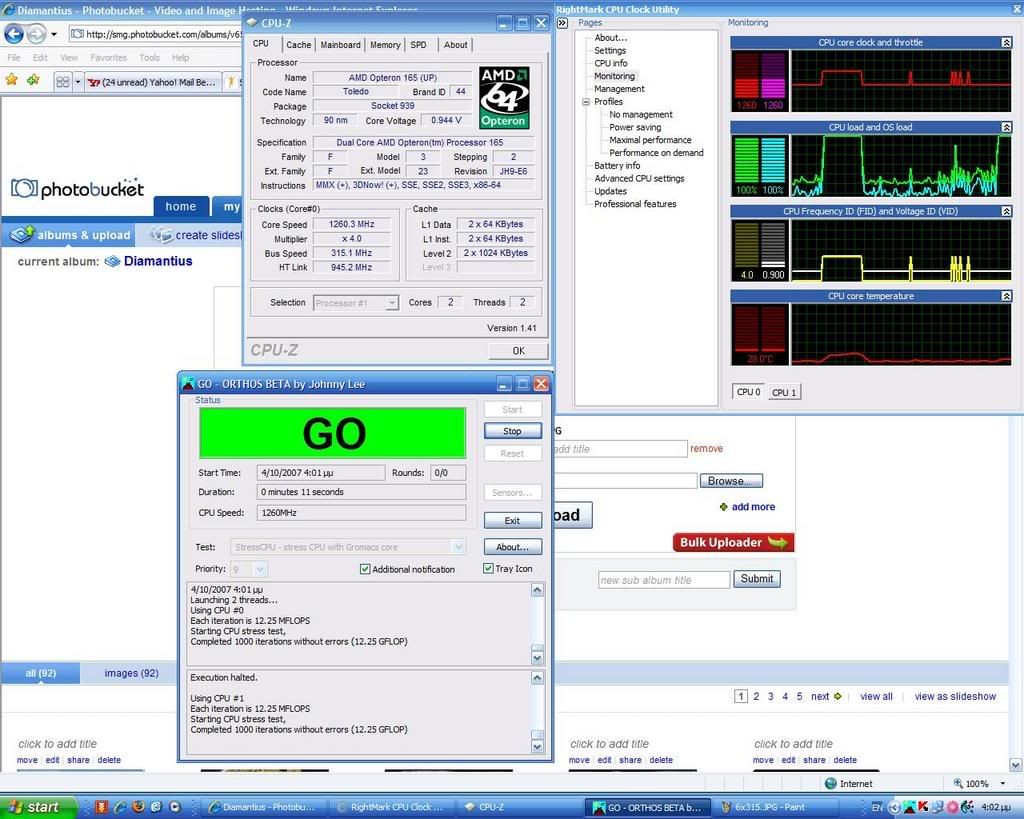The width and height of the screenshot is (1024, 819).
Task: Click the Add to Favorites star-plus icon
Action: click(x=33, y=80)
